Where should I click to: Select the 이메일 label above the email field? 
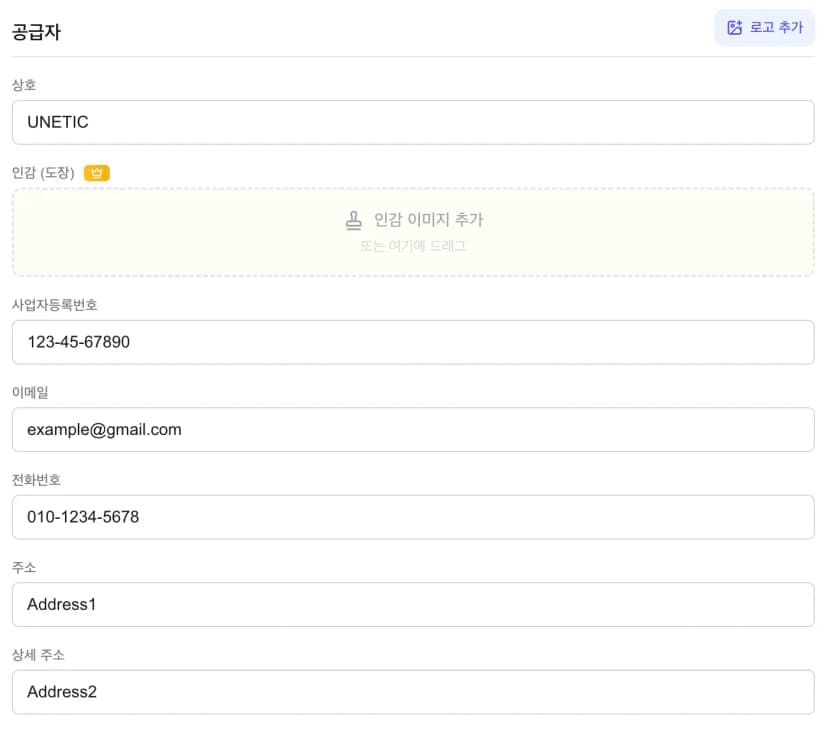(x=30, y=392)
